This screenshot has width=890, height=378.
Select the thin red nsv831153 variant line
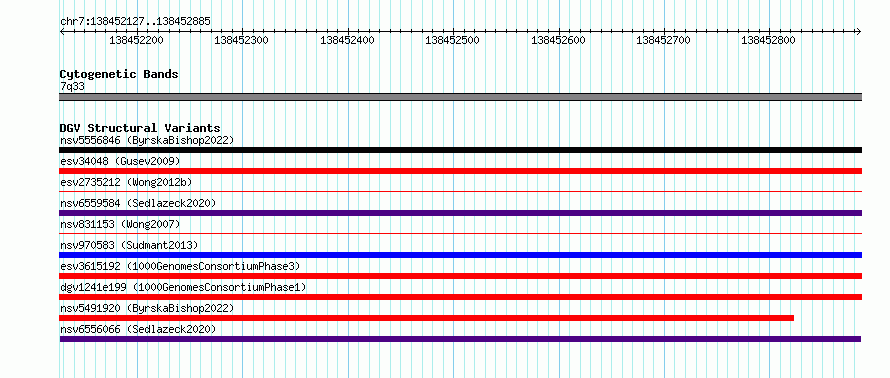[x=460, y=234]
